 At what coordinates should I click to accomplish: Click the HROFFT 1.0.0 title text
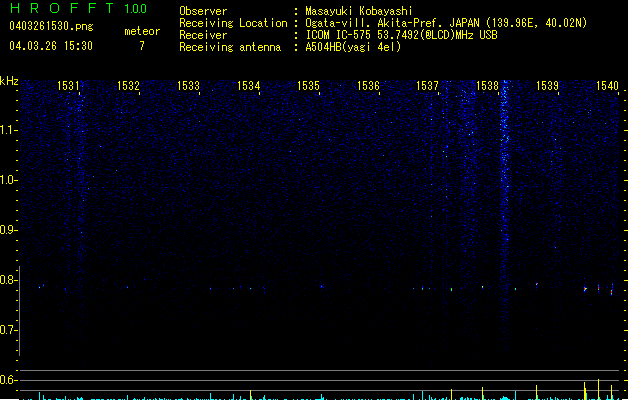(78, 8)
